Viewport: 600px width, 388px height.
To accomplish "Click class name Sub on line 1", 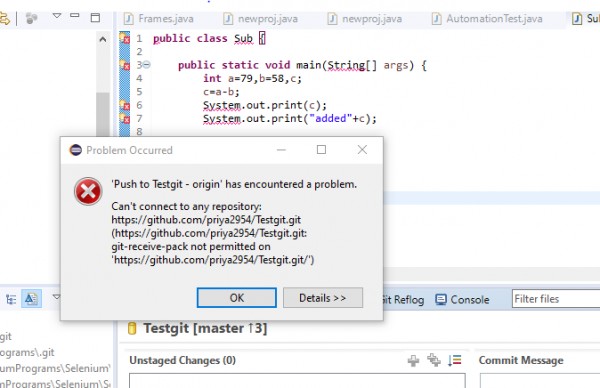I will pos(243,39).
